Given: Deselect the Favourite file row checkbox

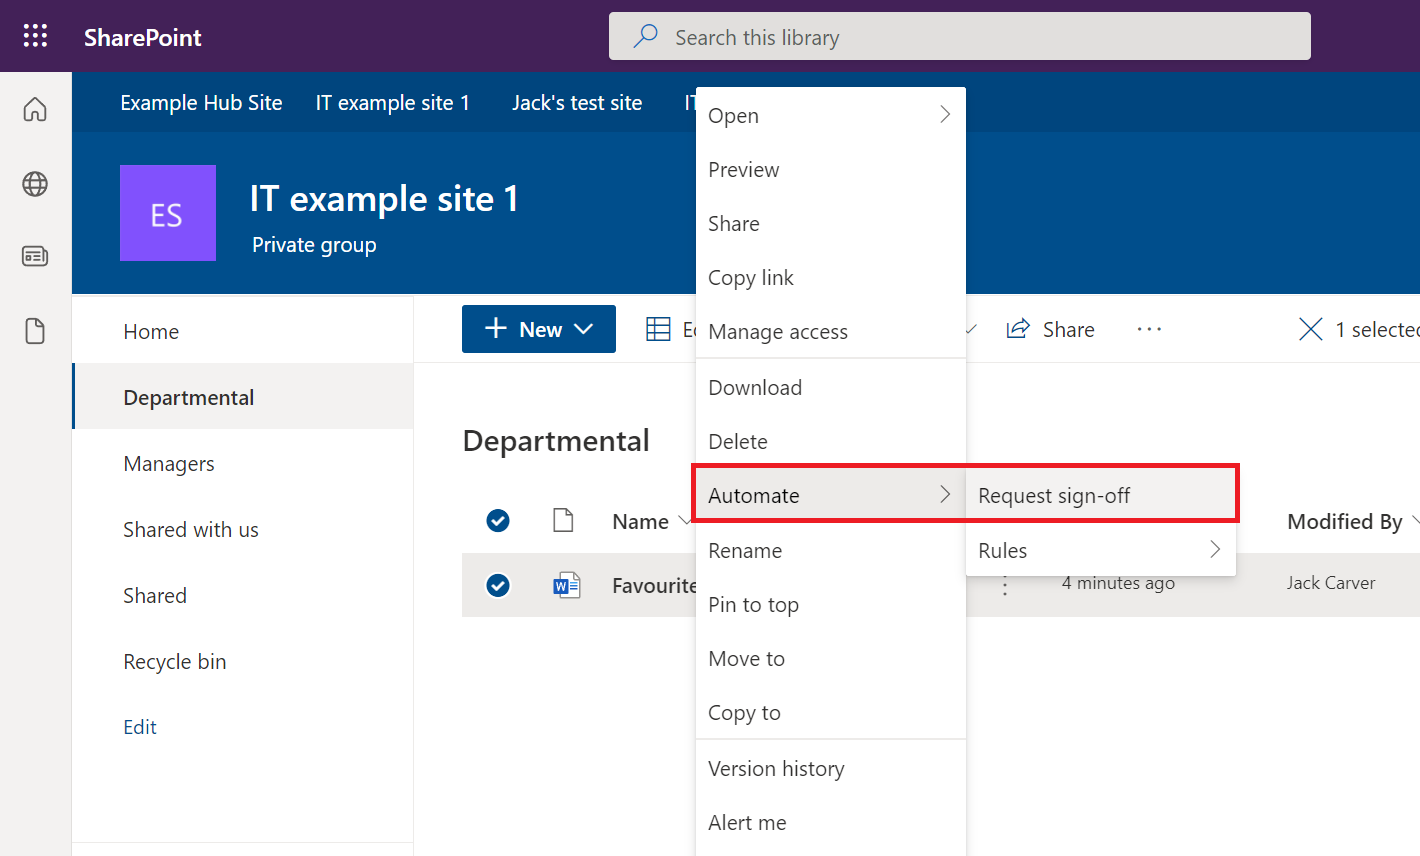Looking at the screenshot, I should (497, 585).
